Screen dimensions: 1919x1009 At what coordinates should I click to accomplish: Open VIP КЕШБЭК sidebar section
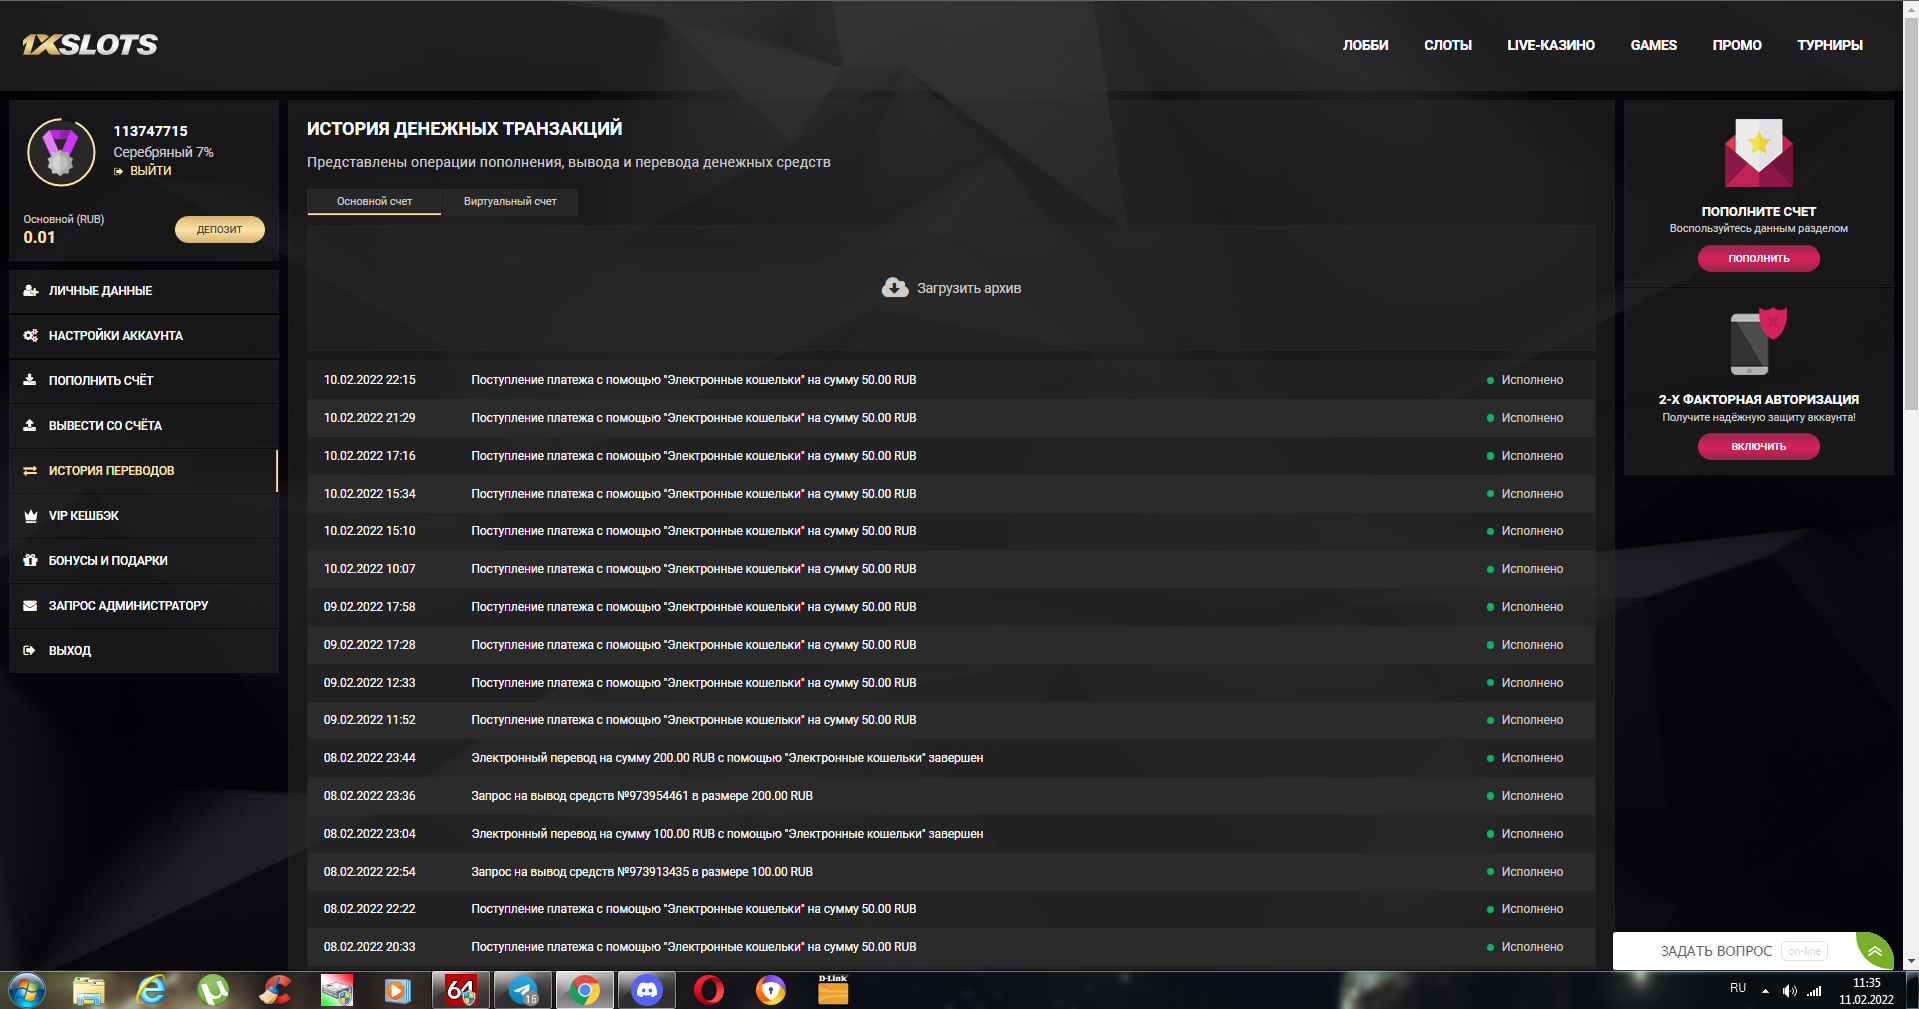click(x=144, y=516)
